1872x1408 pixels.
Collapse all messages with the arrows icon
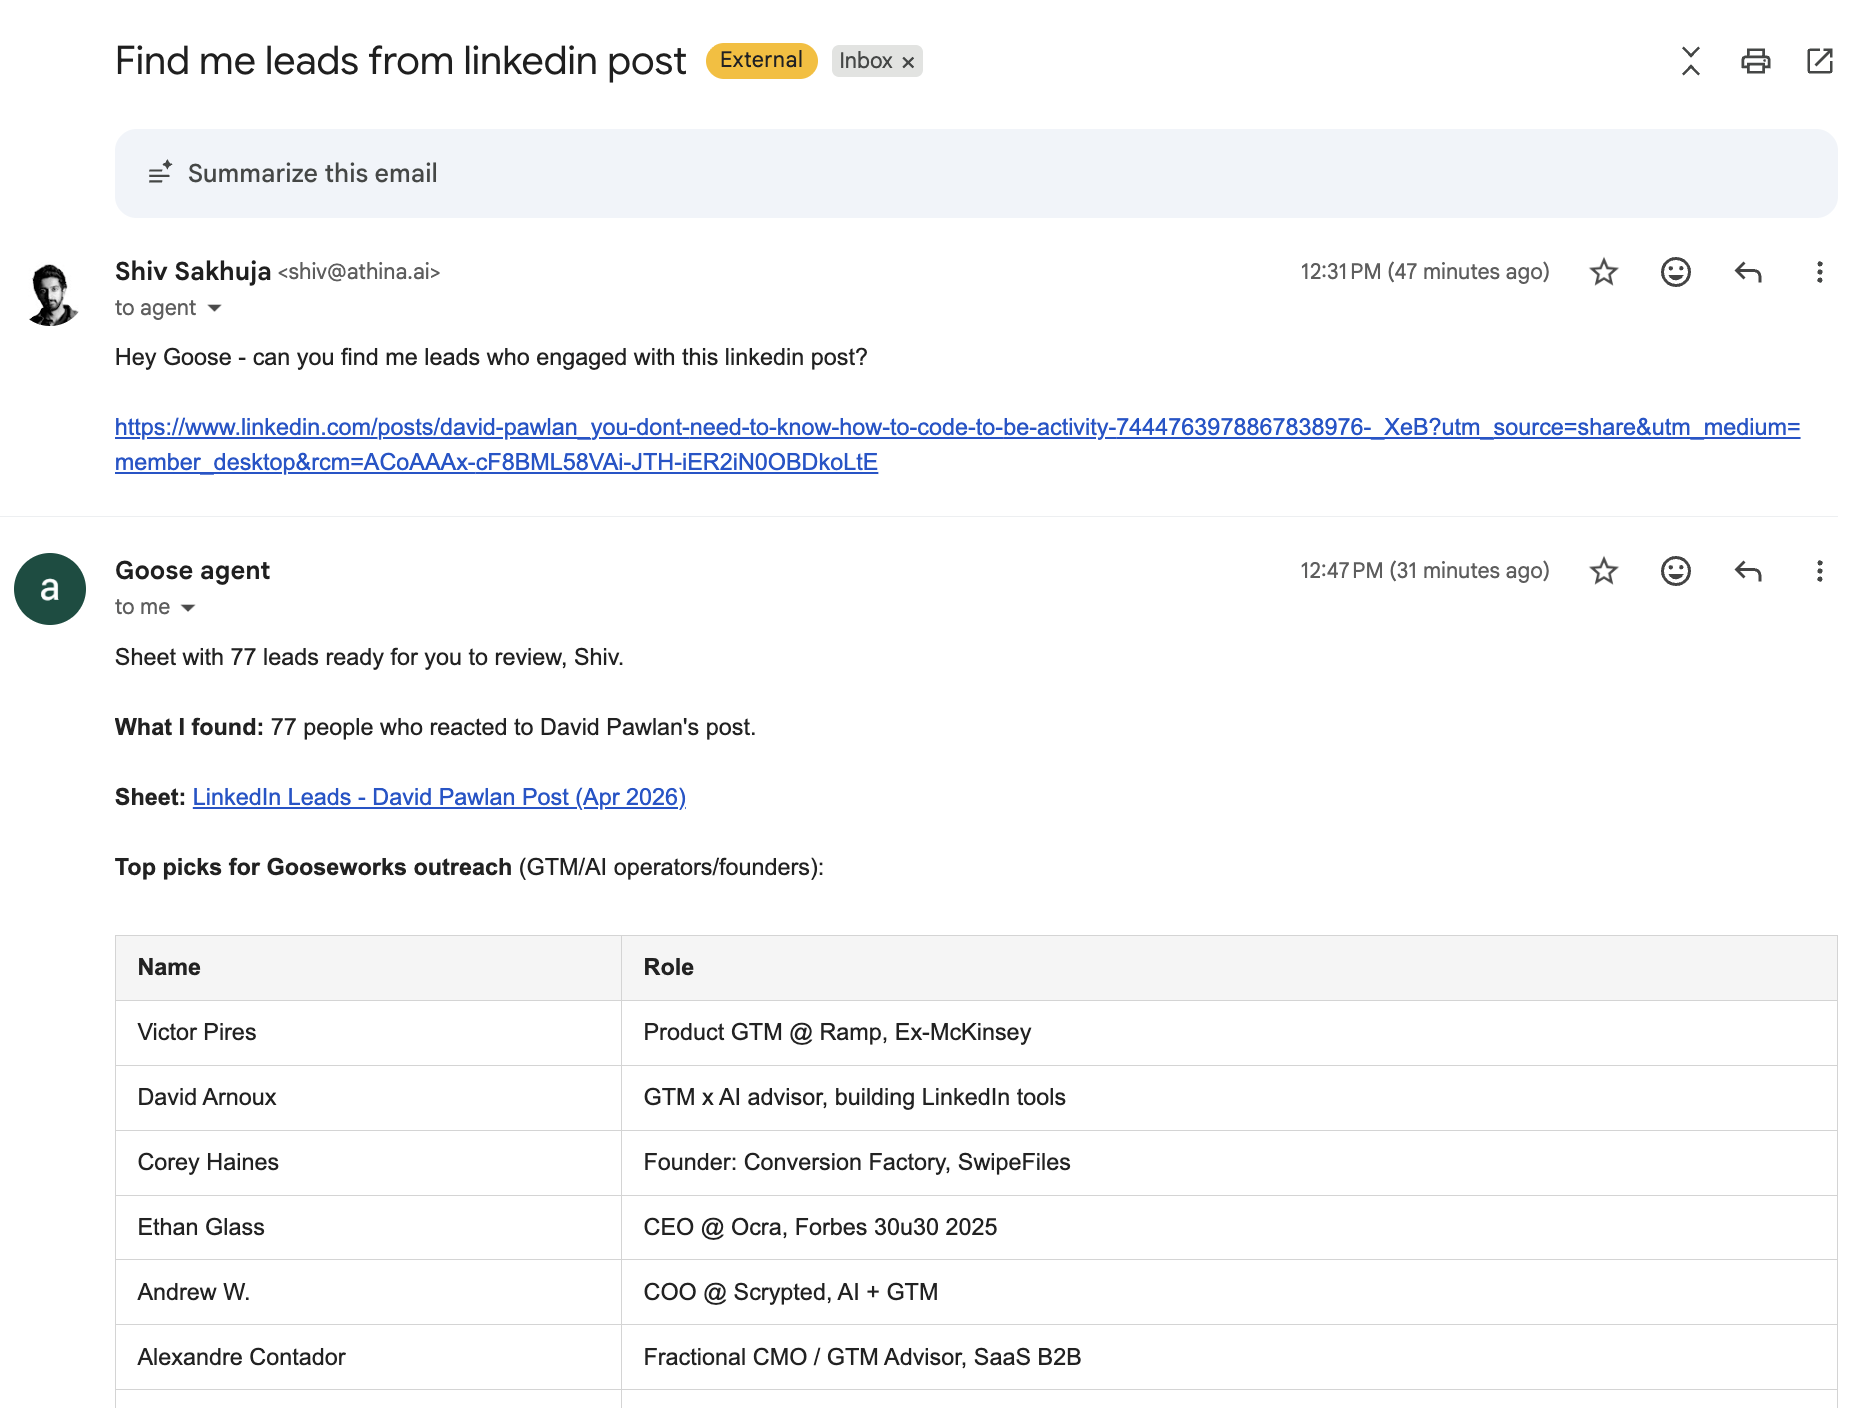(x=1690, y=61)
